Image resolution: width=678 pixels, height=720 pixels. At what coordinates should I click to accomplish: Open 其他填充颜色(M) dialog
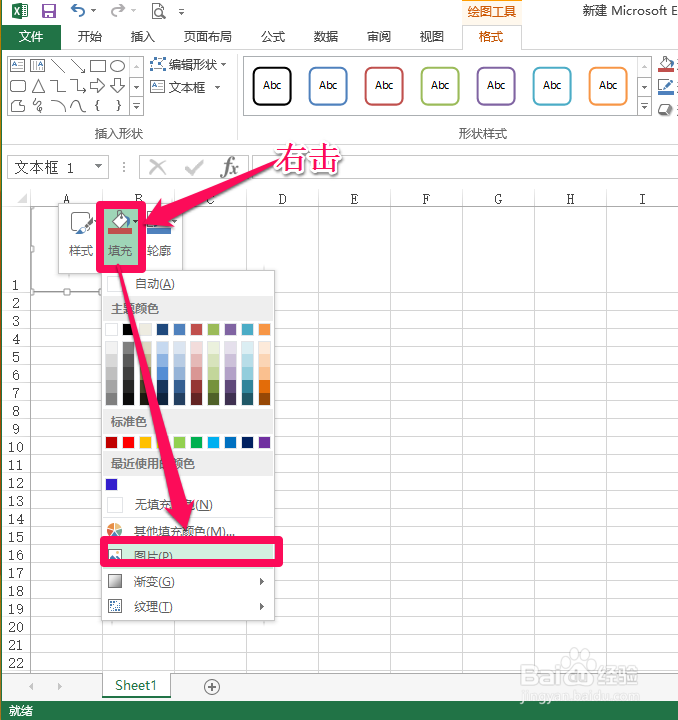pos(188,529)
